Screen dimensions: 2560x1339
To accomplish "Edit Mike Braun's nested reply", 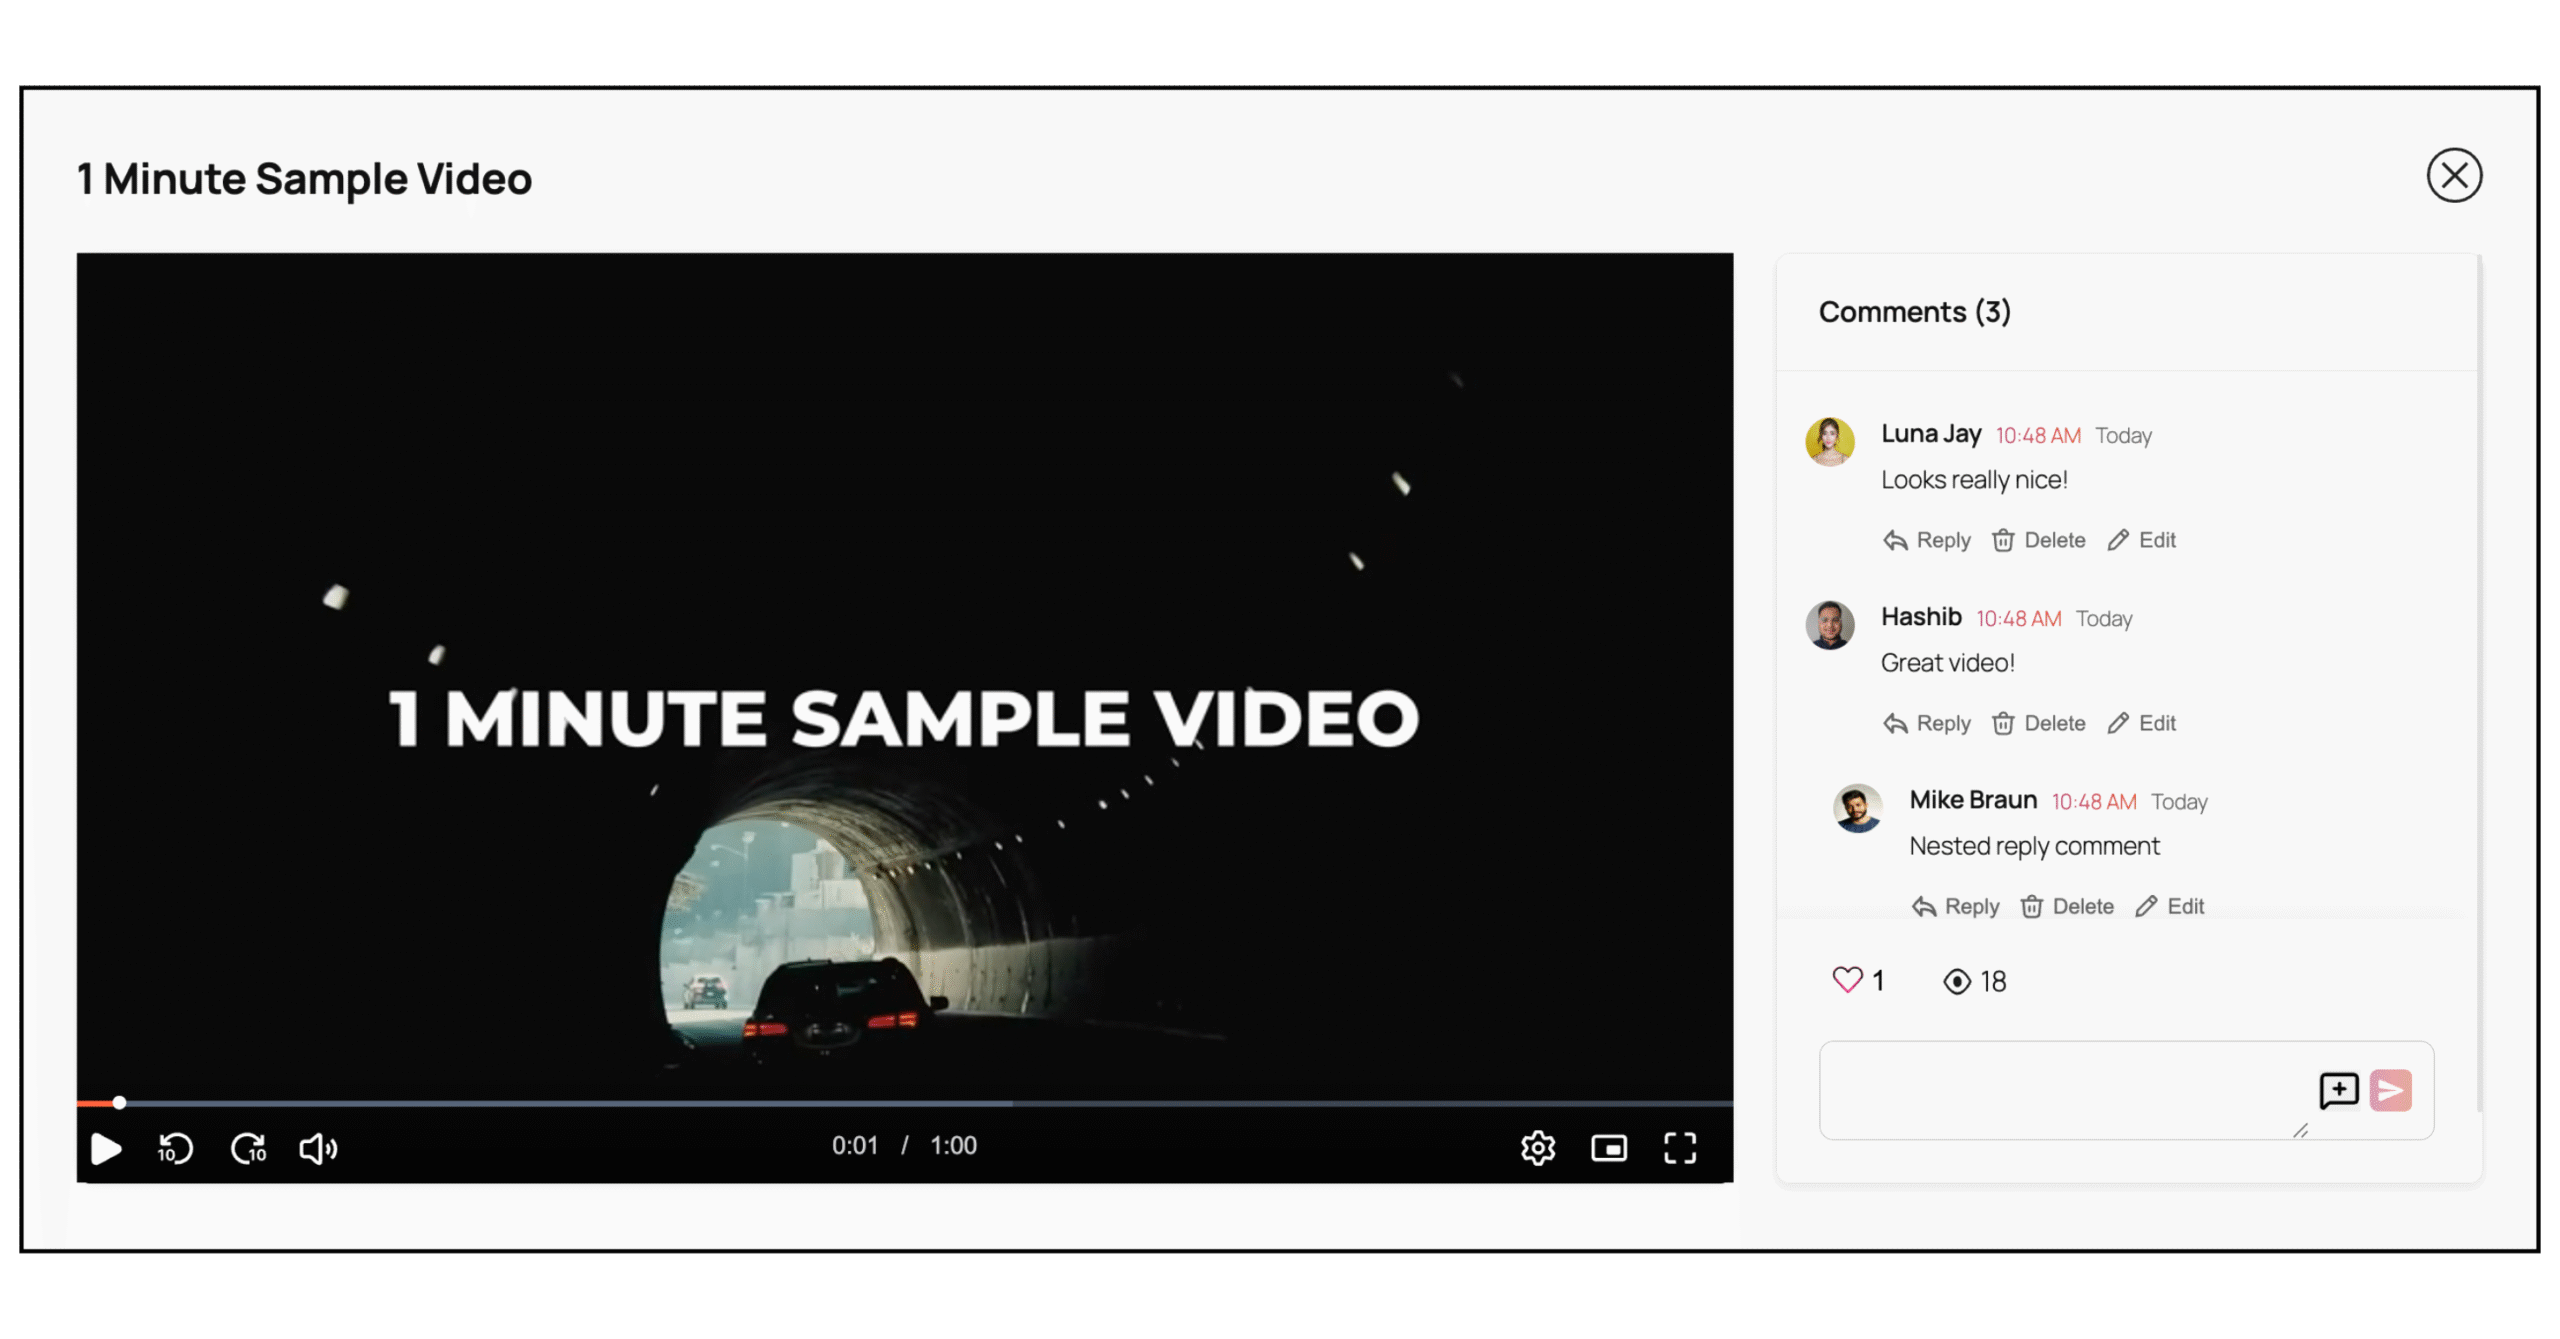I will (x=2168, y=906).
